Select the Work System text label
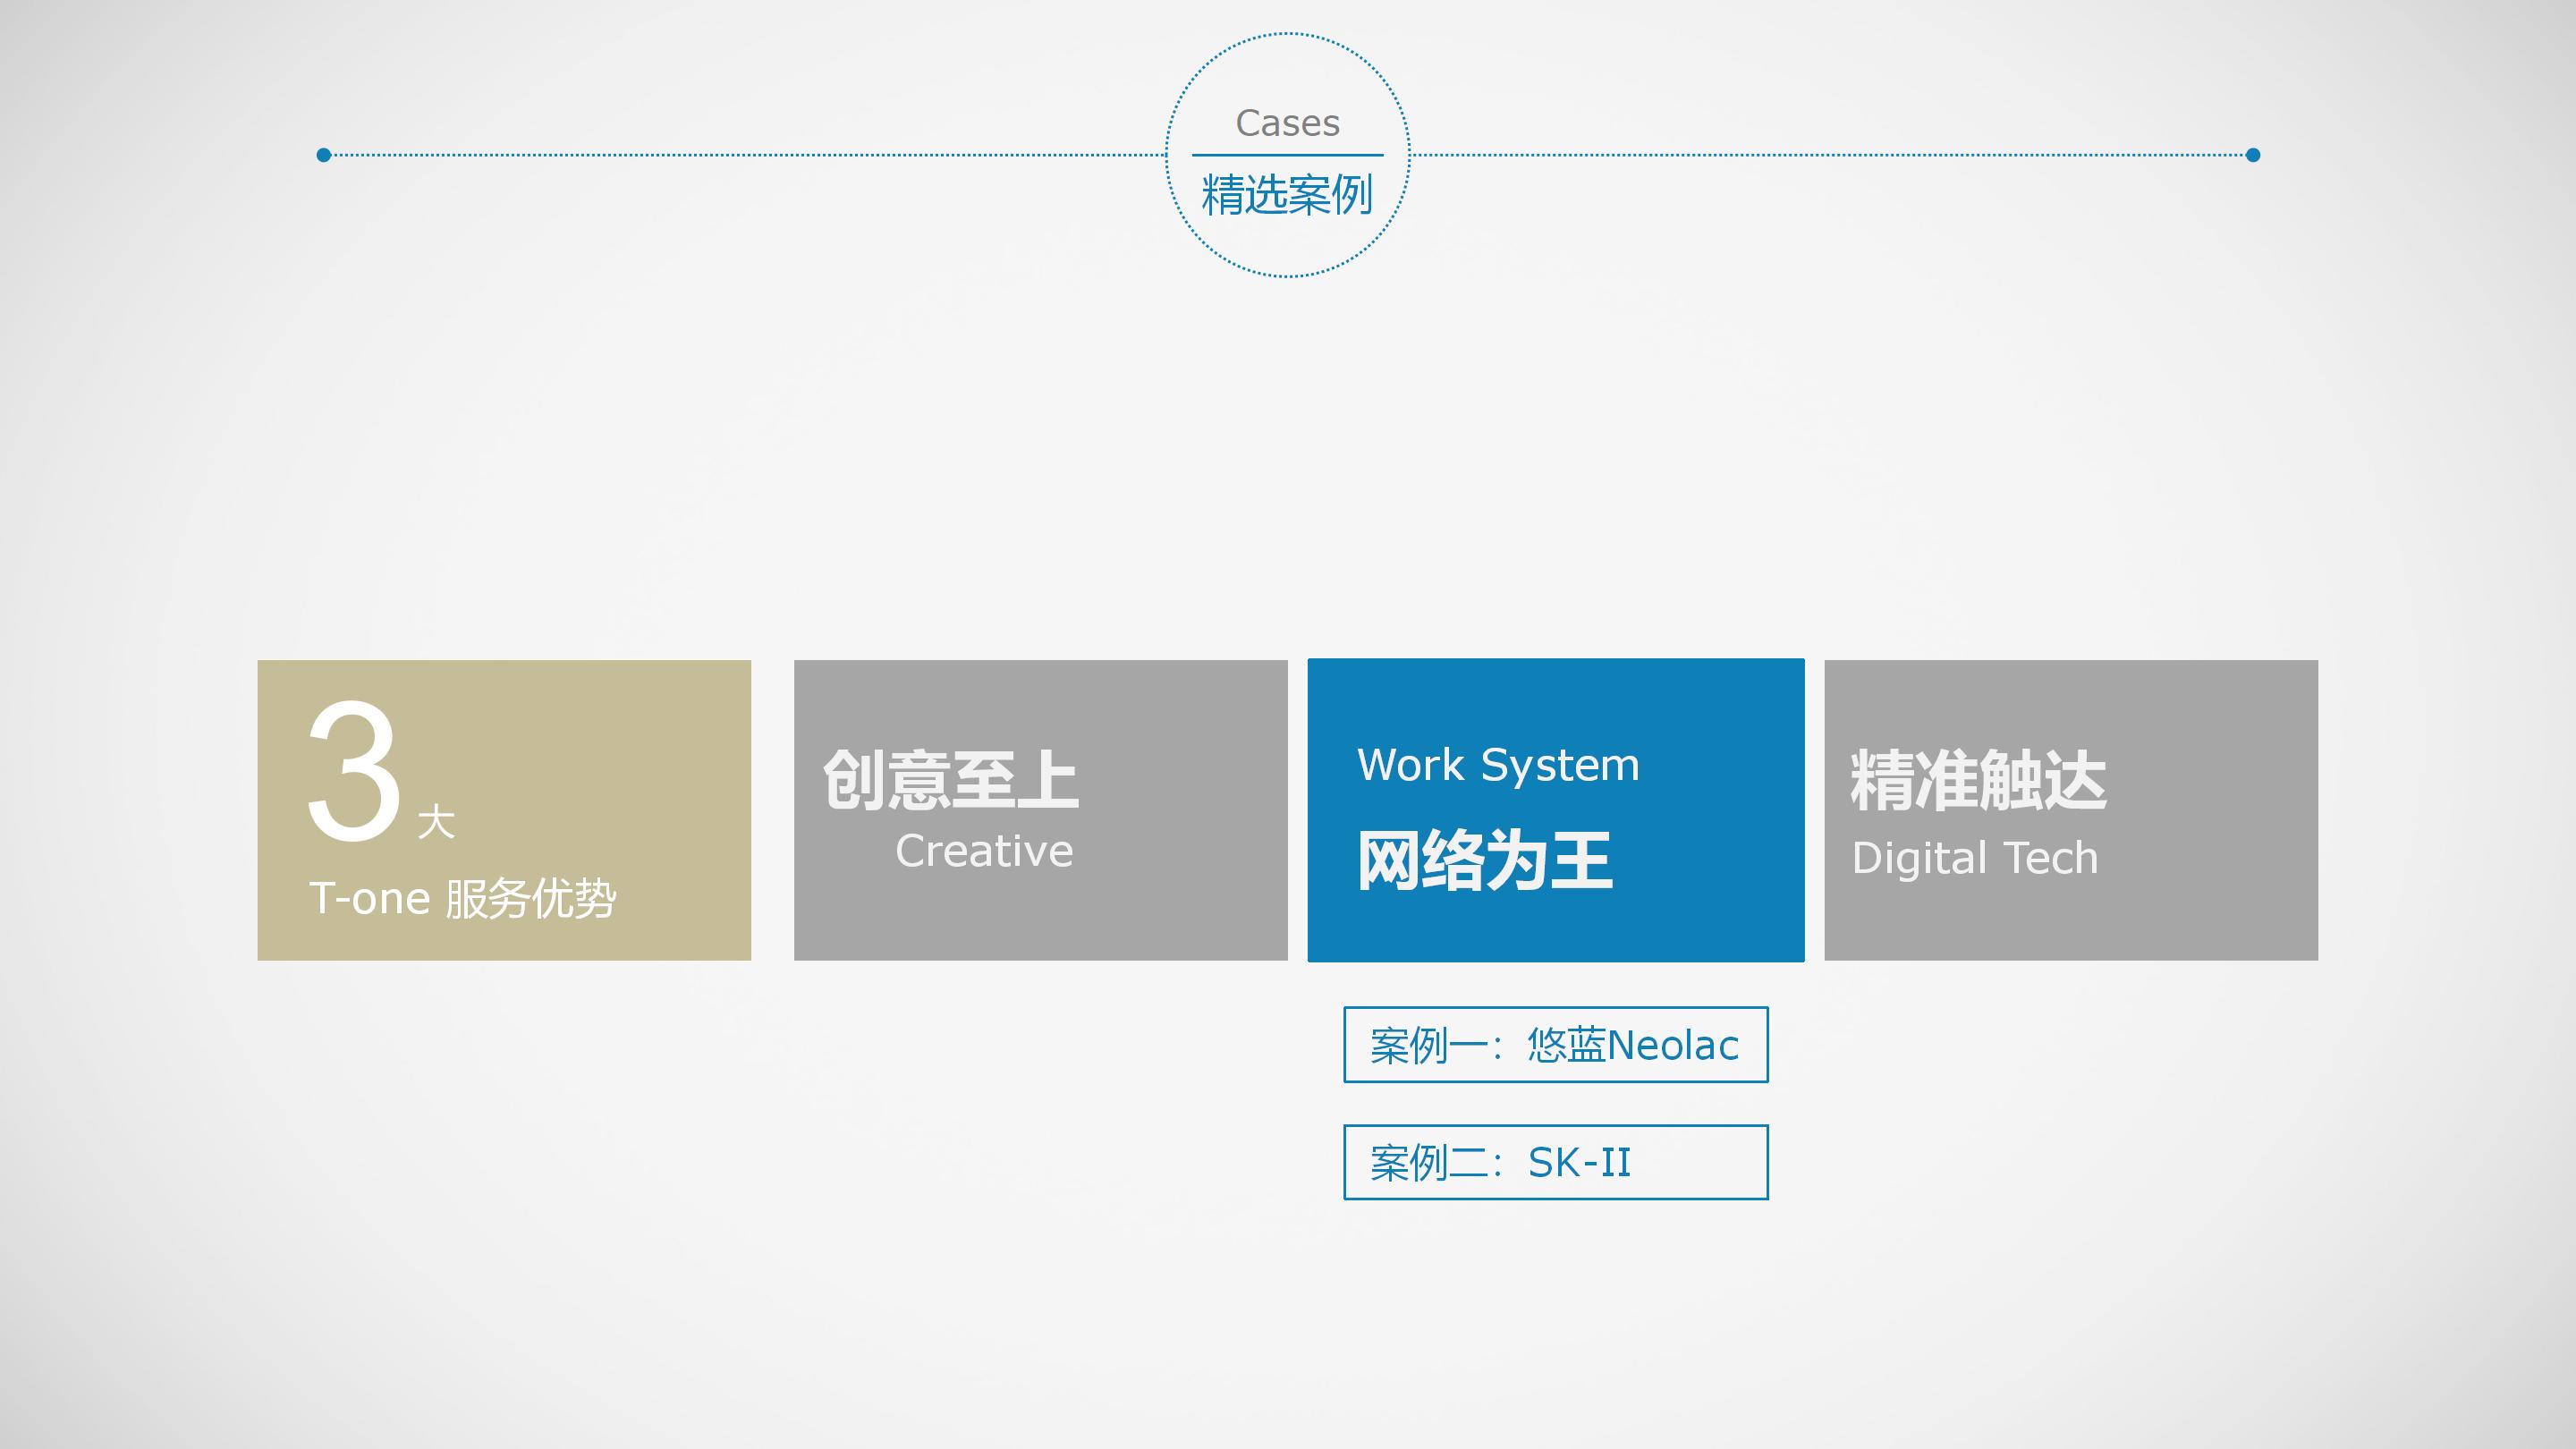The width and height of the screenshot is (2576, 1449). (x=1498, y=765)
